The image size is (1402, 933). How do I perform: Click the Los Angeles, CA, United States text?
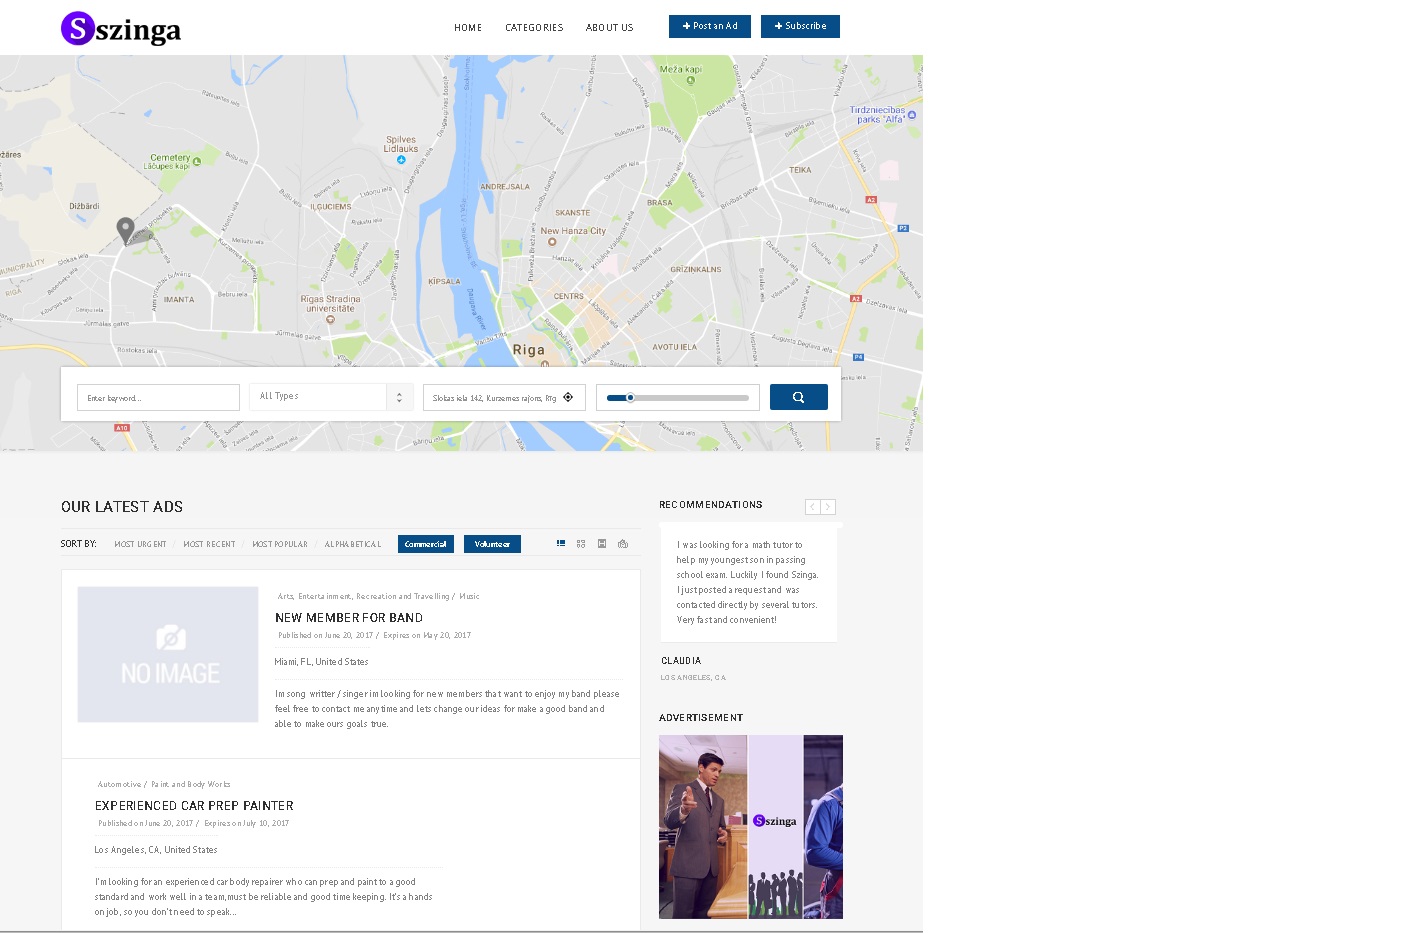tap(156, 850)
